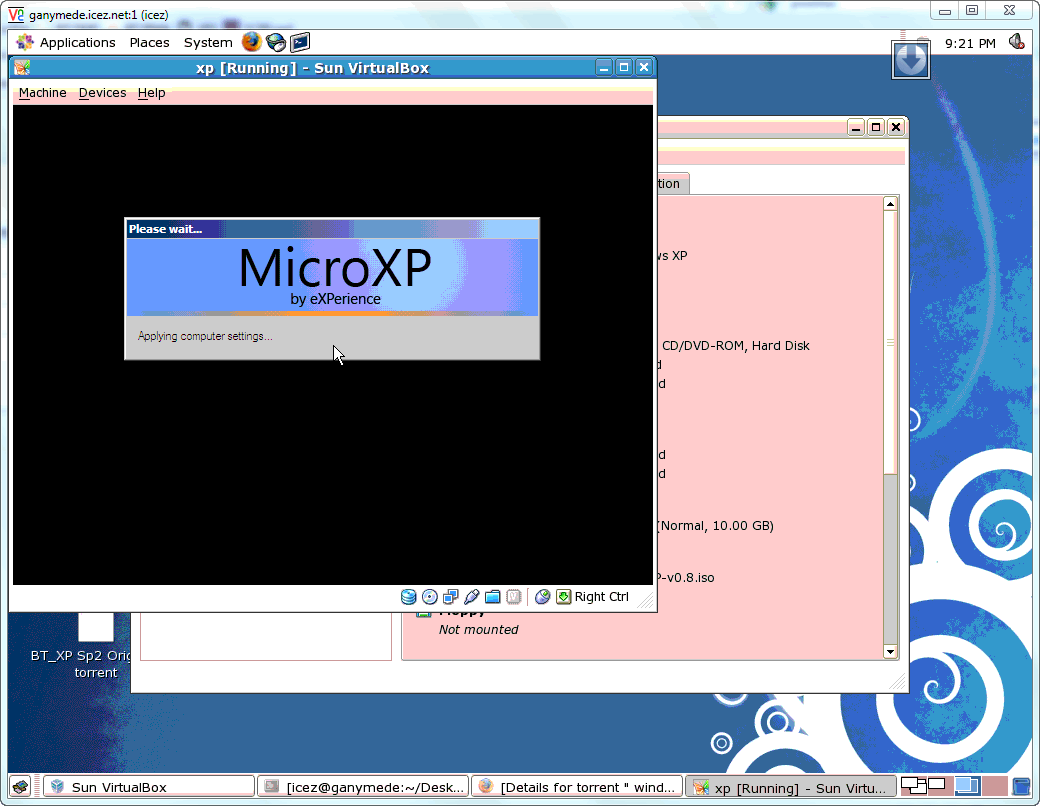
Task: Close the background Sun VirtualBox manager window
Action: [x=895, y=127]
